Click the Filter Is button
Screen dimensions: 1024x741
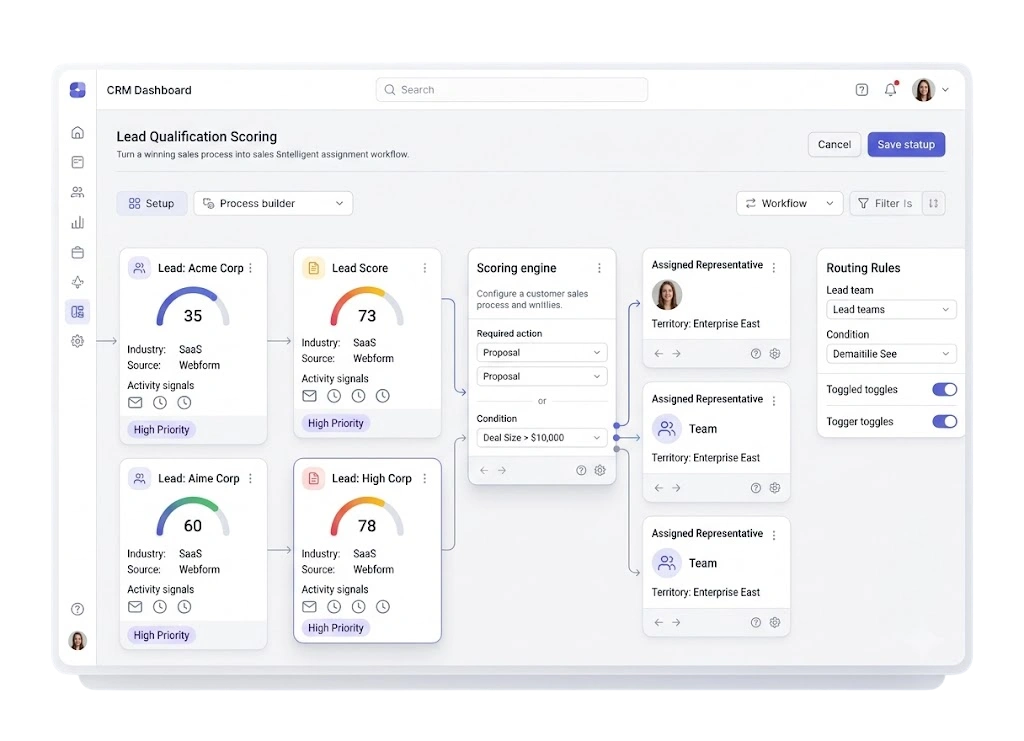click(x=885, y=204)
